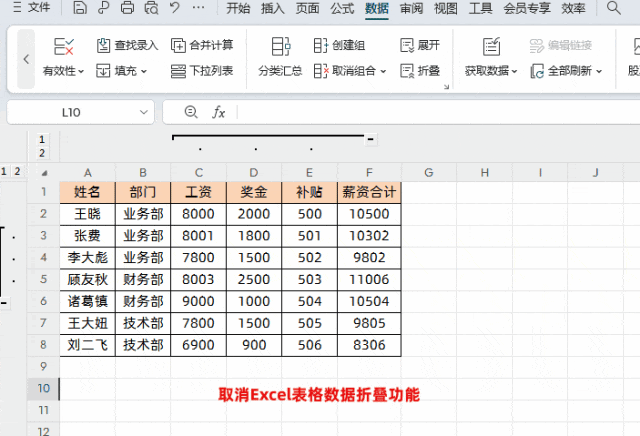Collapse column group with minus button
Screen dimensions: 640x436
(x=371, y=139)
